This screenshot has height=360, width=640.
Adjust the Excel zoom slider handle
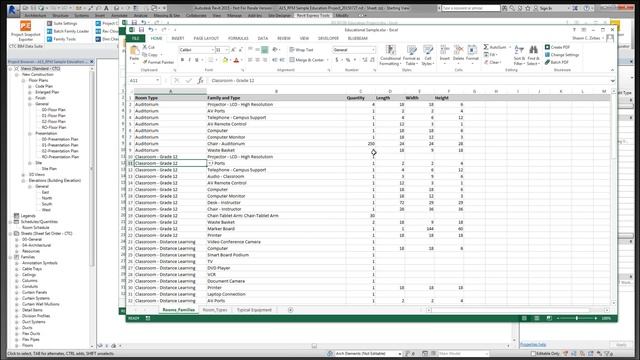click(x=576, y=318)
